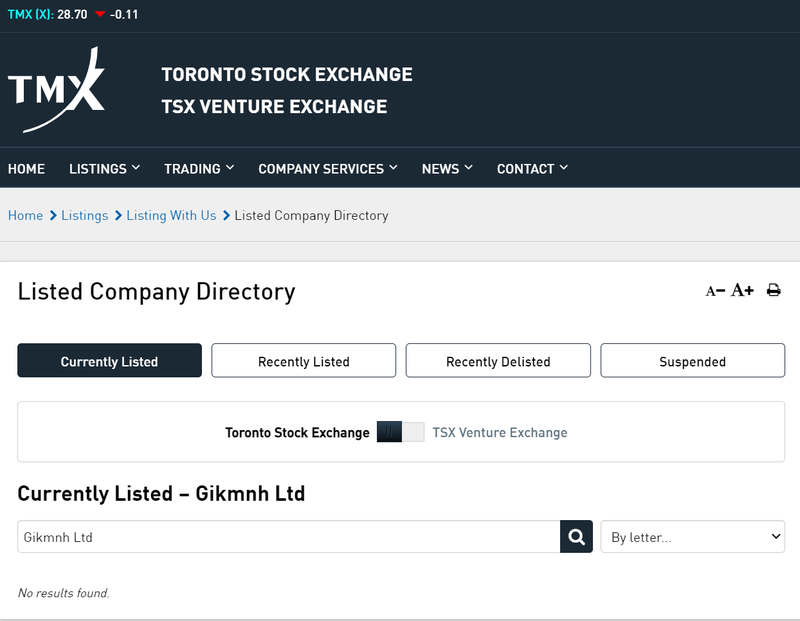Screen dimensions: 800x621
Task: Open the By letter dropdown
Action: click(x=692, y=537)
